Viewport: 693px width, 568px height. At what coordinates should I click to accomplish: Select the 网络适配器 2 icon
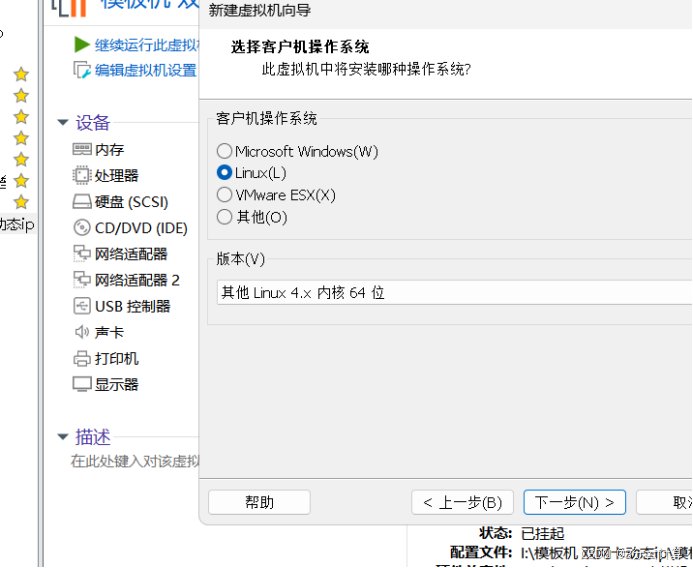[82, 279]
